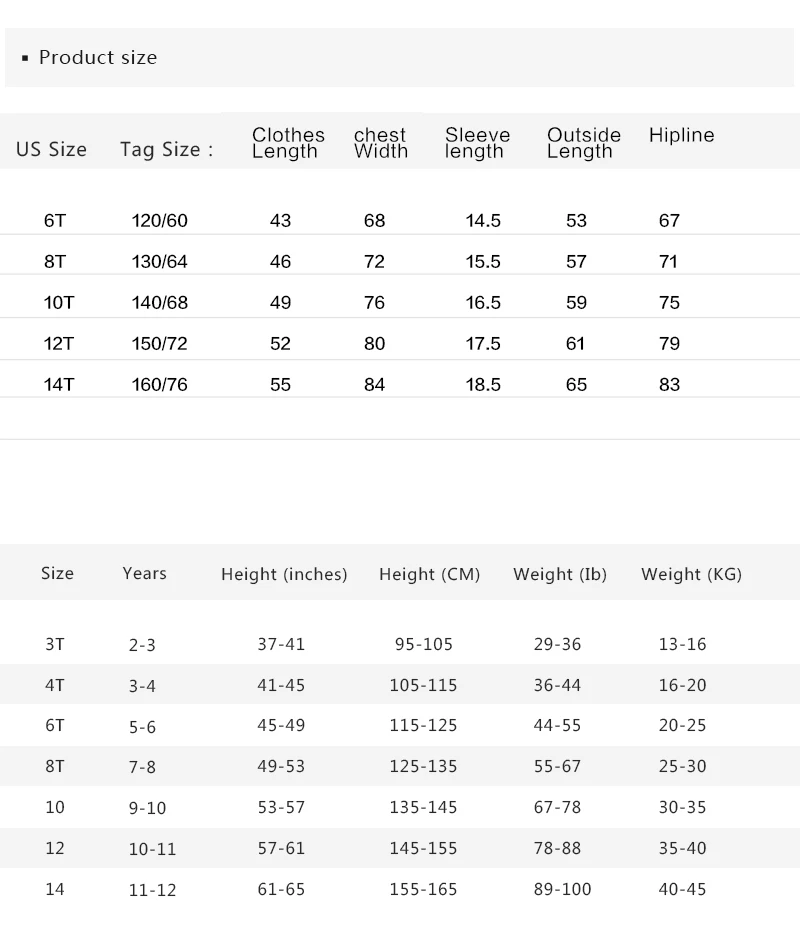Image resolution: width=800 pixels, height=942 pixels.
Task: Click years value '9-10'
Action: click(x=147, y=808)
